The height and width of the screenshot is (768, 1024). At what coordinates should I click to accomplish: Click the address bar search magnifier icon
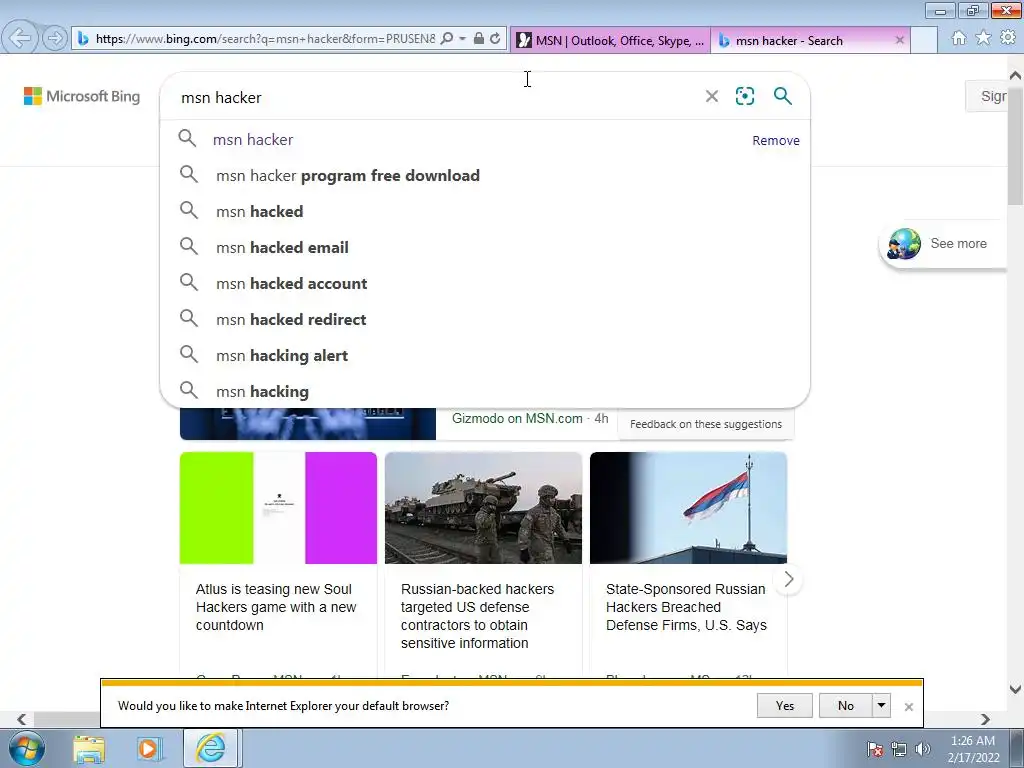click(447, 39)
